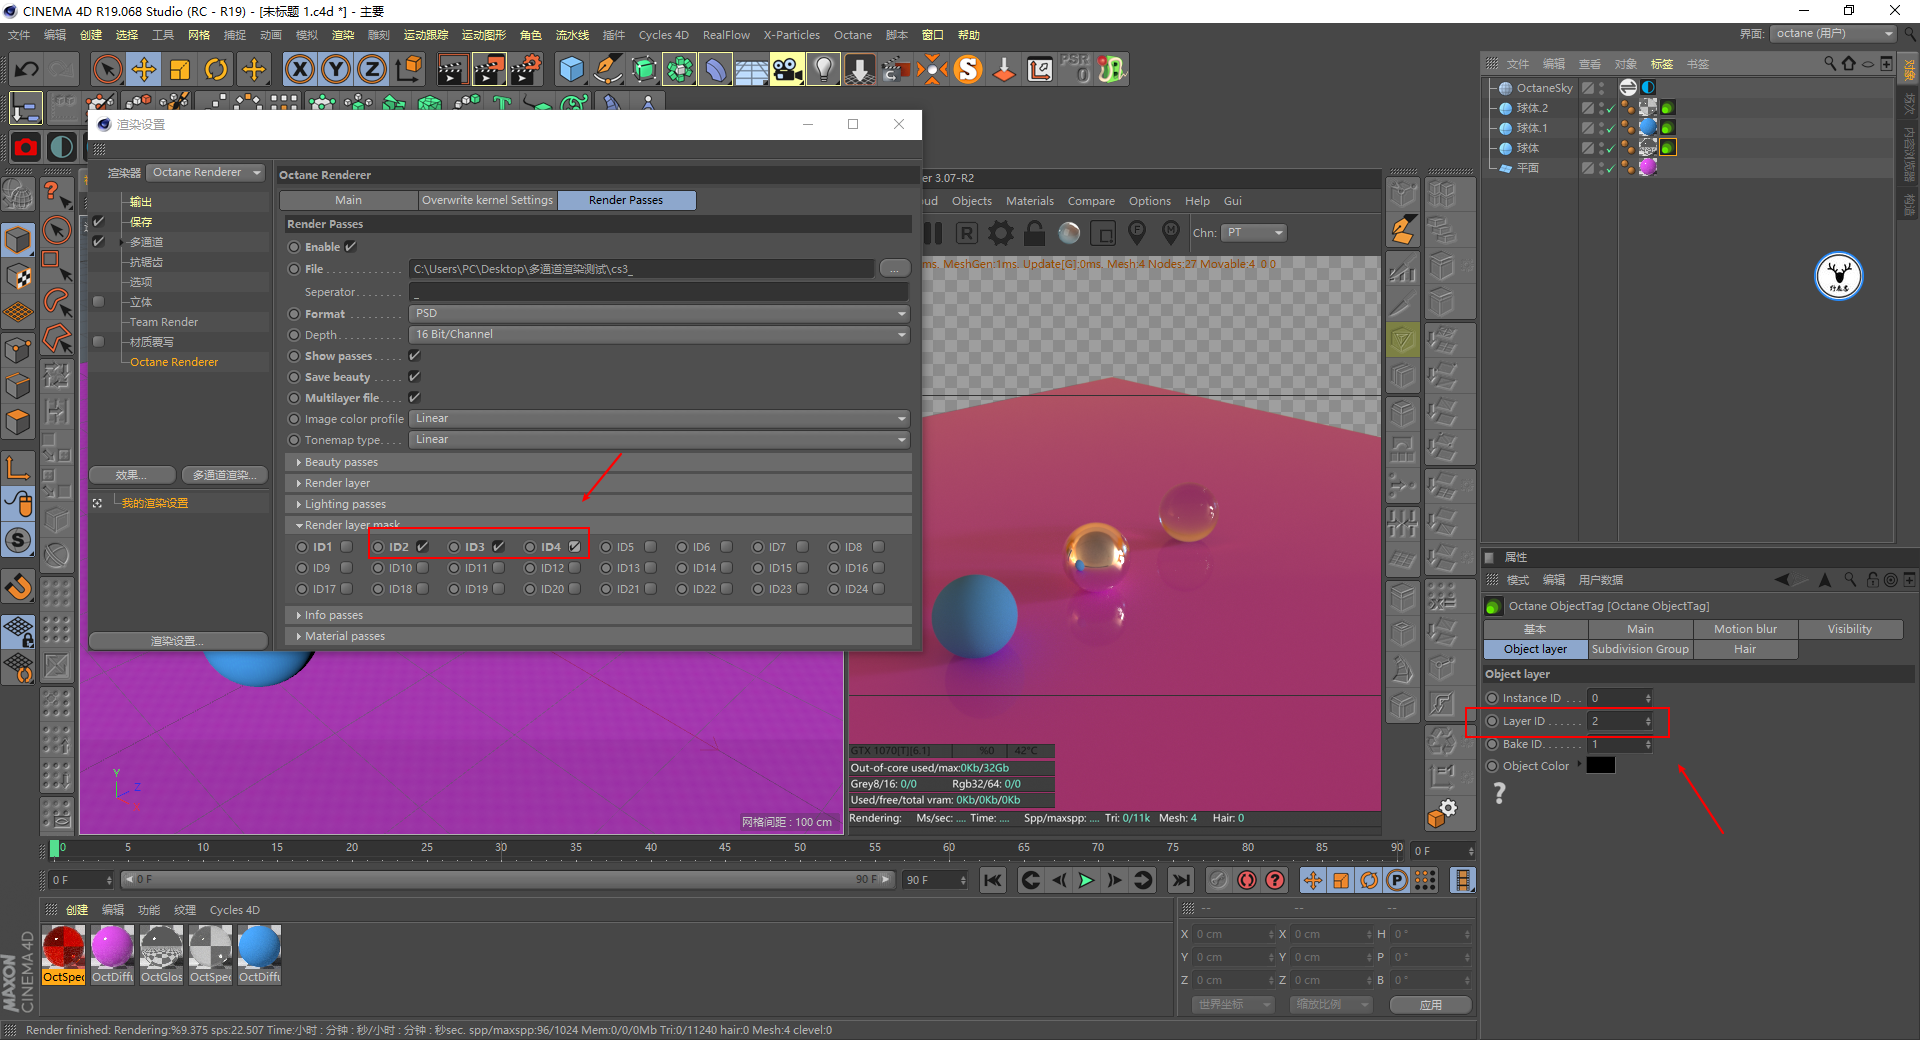Image resolution: width=1920 pixels, height=1040 pixels.
Task: Select Octane Renderer in settings list
Action: coord(174,362)
